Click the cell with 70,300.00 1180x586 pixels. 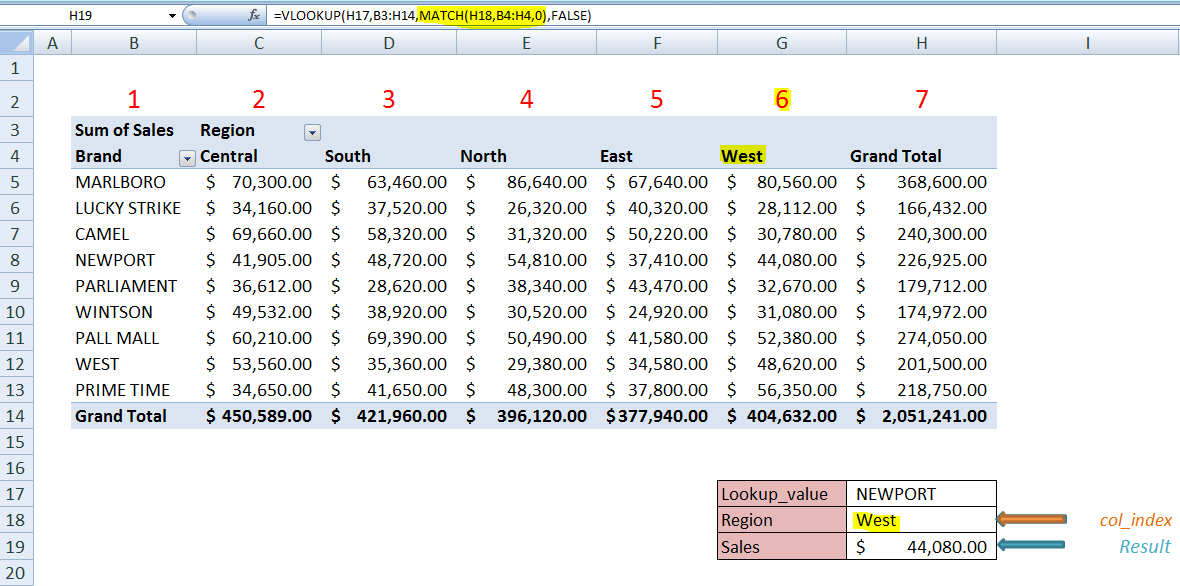259,182
